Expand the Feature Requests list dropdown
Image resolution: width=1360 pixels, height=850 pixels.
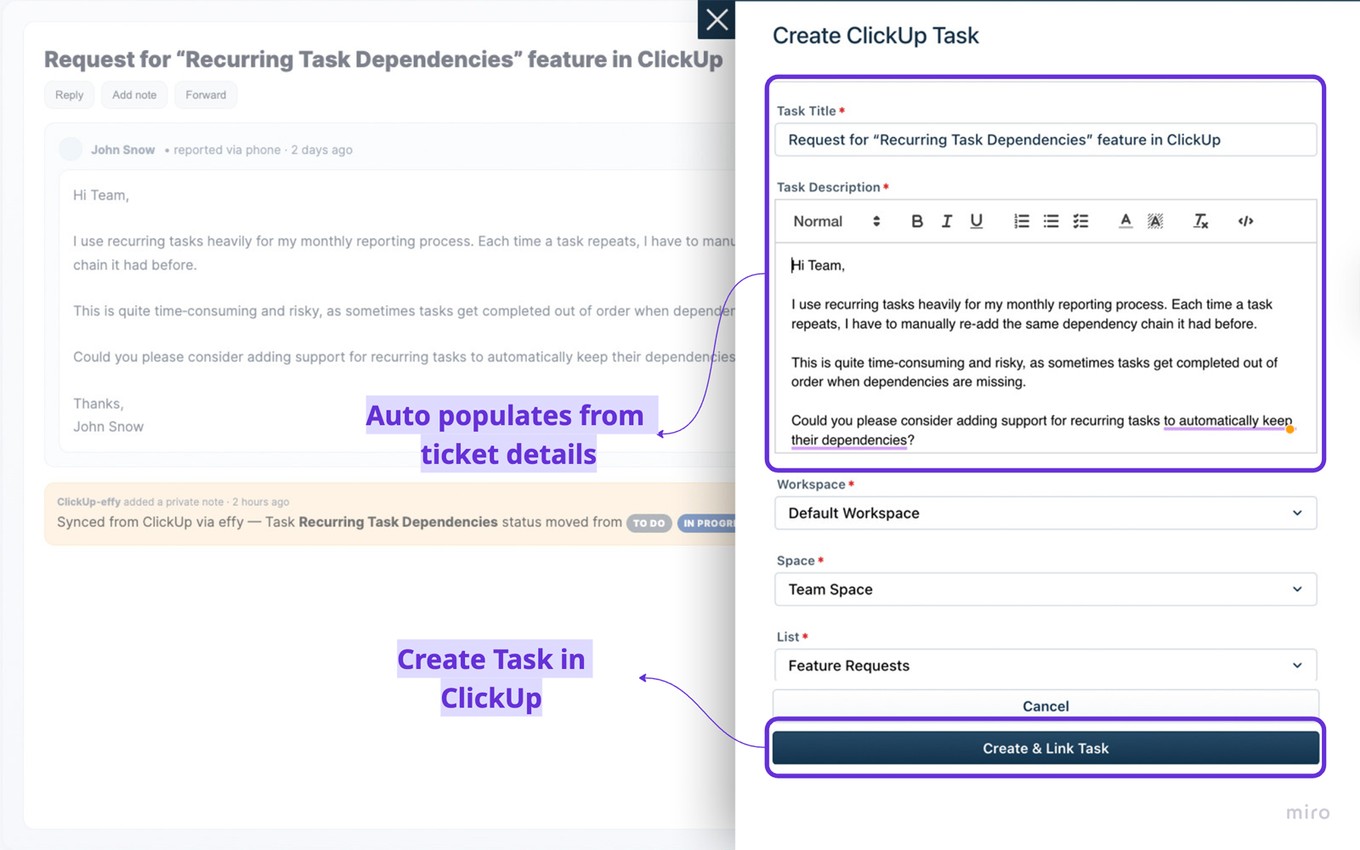pyautogui.click(x=1045, y=665)
